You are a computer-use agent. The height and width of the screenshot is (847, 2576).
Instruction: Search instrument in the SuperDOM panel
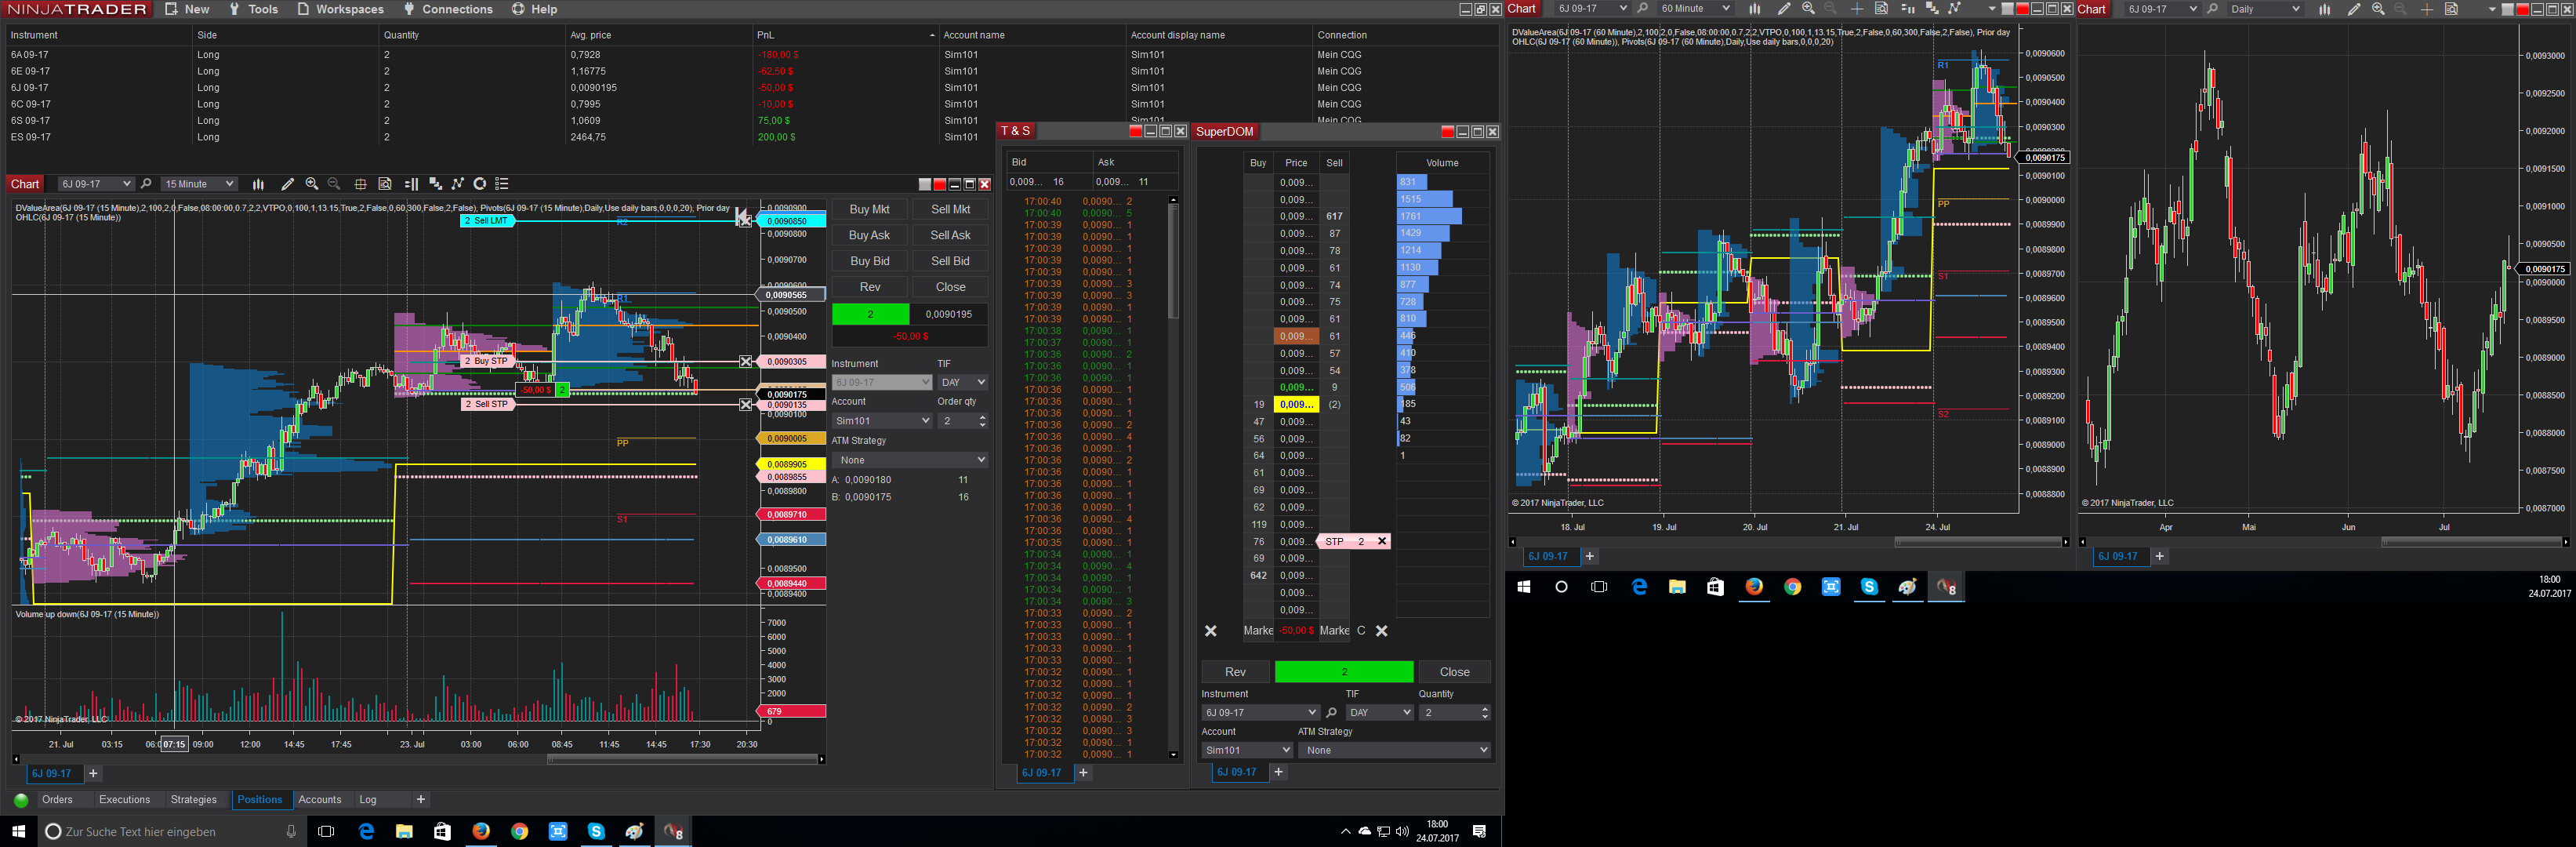pos(1331,713)
